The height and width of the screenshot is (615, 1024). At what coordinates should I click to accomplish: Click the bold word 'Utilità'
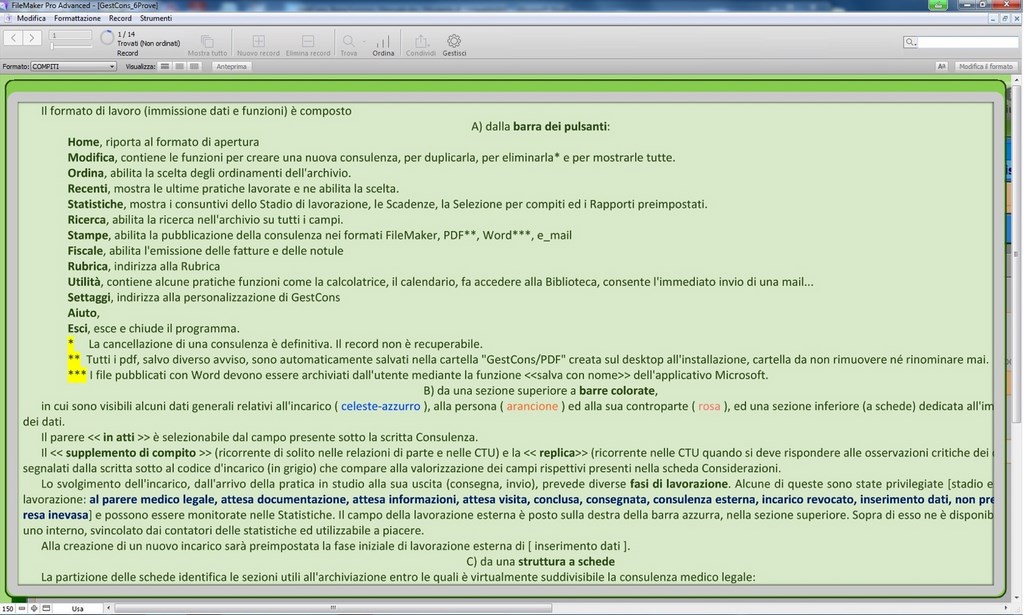pyautogui.click(x=84, y=282)
